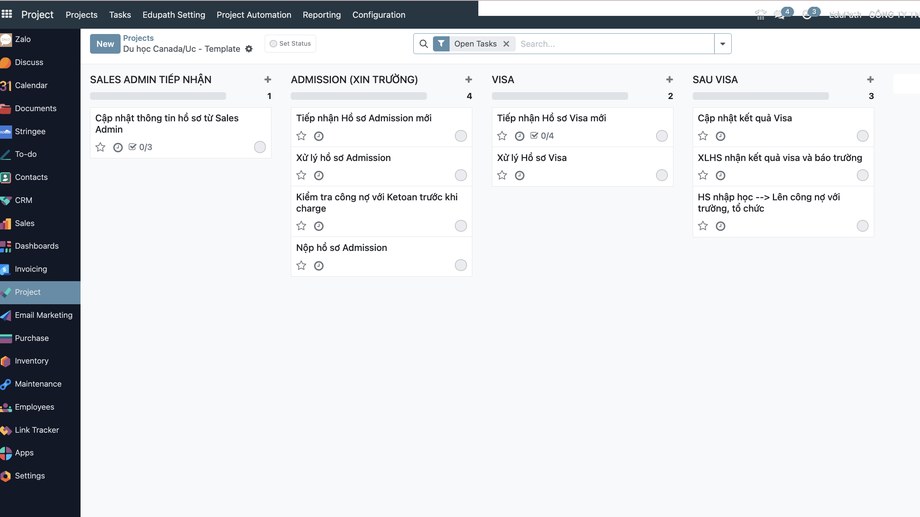Toggle state circle on Kiểm tra công nợ task
This screenshot has height=517, width=920.
coord(461,226)
